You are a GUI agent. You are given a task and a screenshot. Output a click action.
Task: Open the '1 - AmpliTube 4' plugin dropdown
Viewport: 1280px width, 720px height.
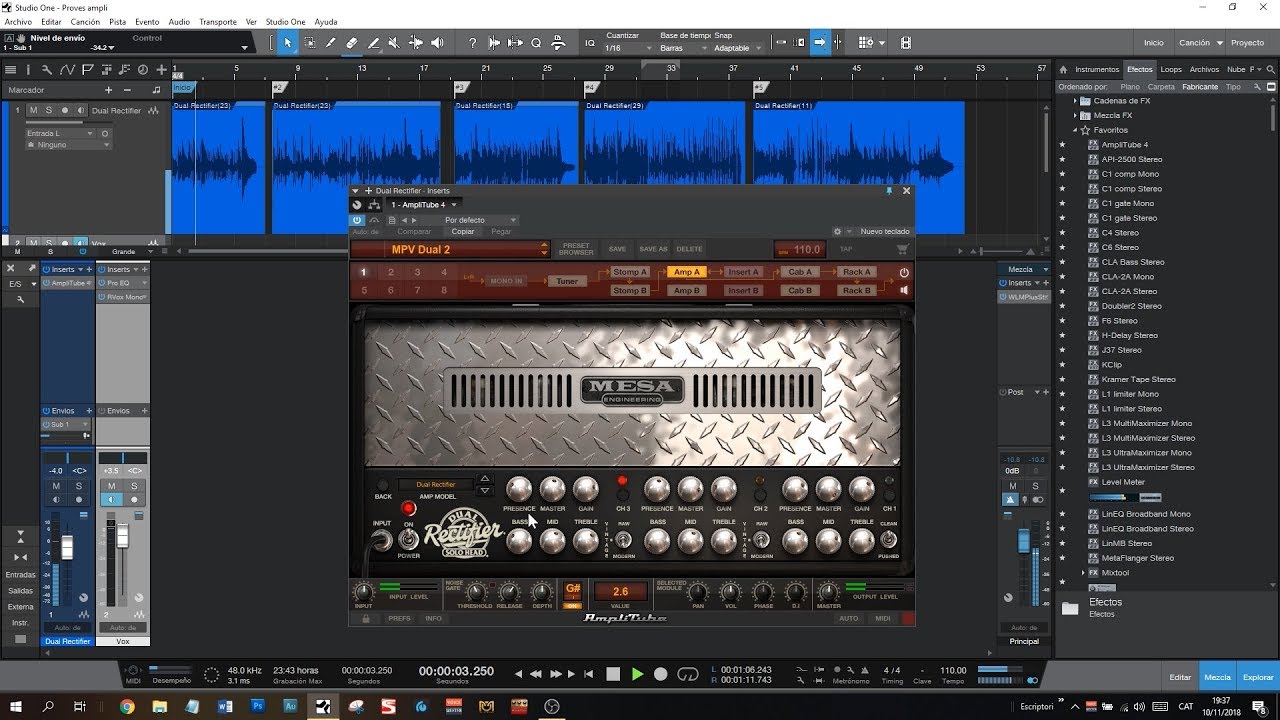coord(423,205)
